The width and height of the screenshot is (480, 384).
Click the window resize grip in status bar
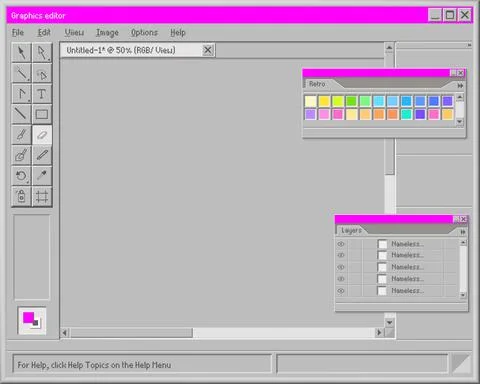(x=462, y=363)
